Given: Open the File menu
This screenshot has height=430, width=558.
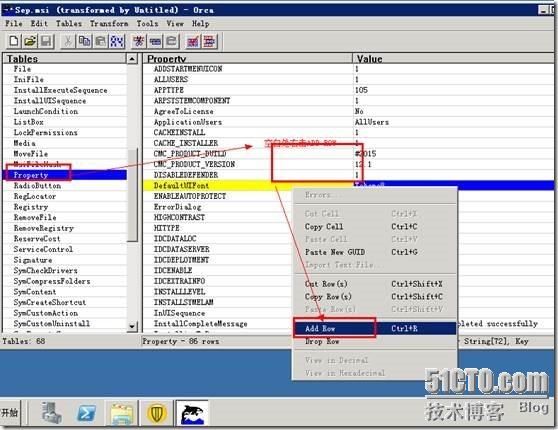Looking at the screenshot, I should point(14,23).
